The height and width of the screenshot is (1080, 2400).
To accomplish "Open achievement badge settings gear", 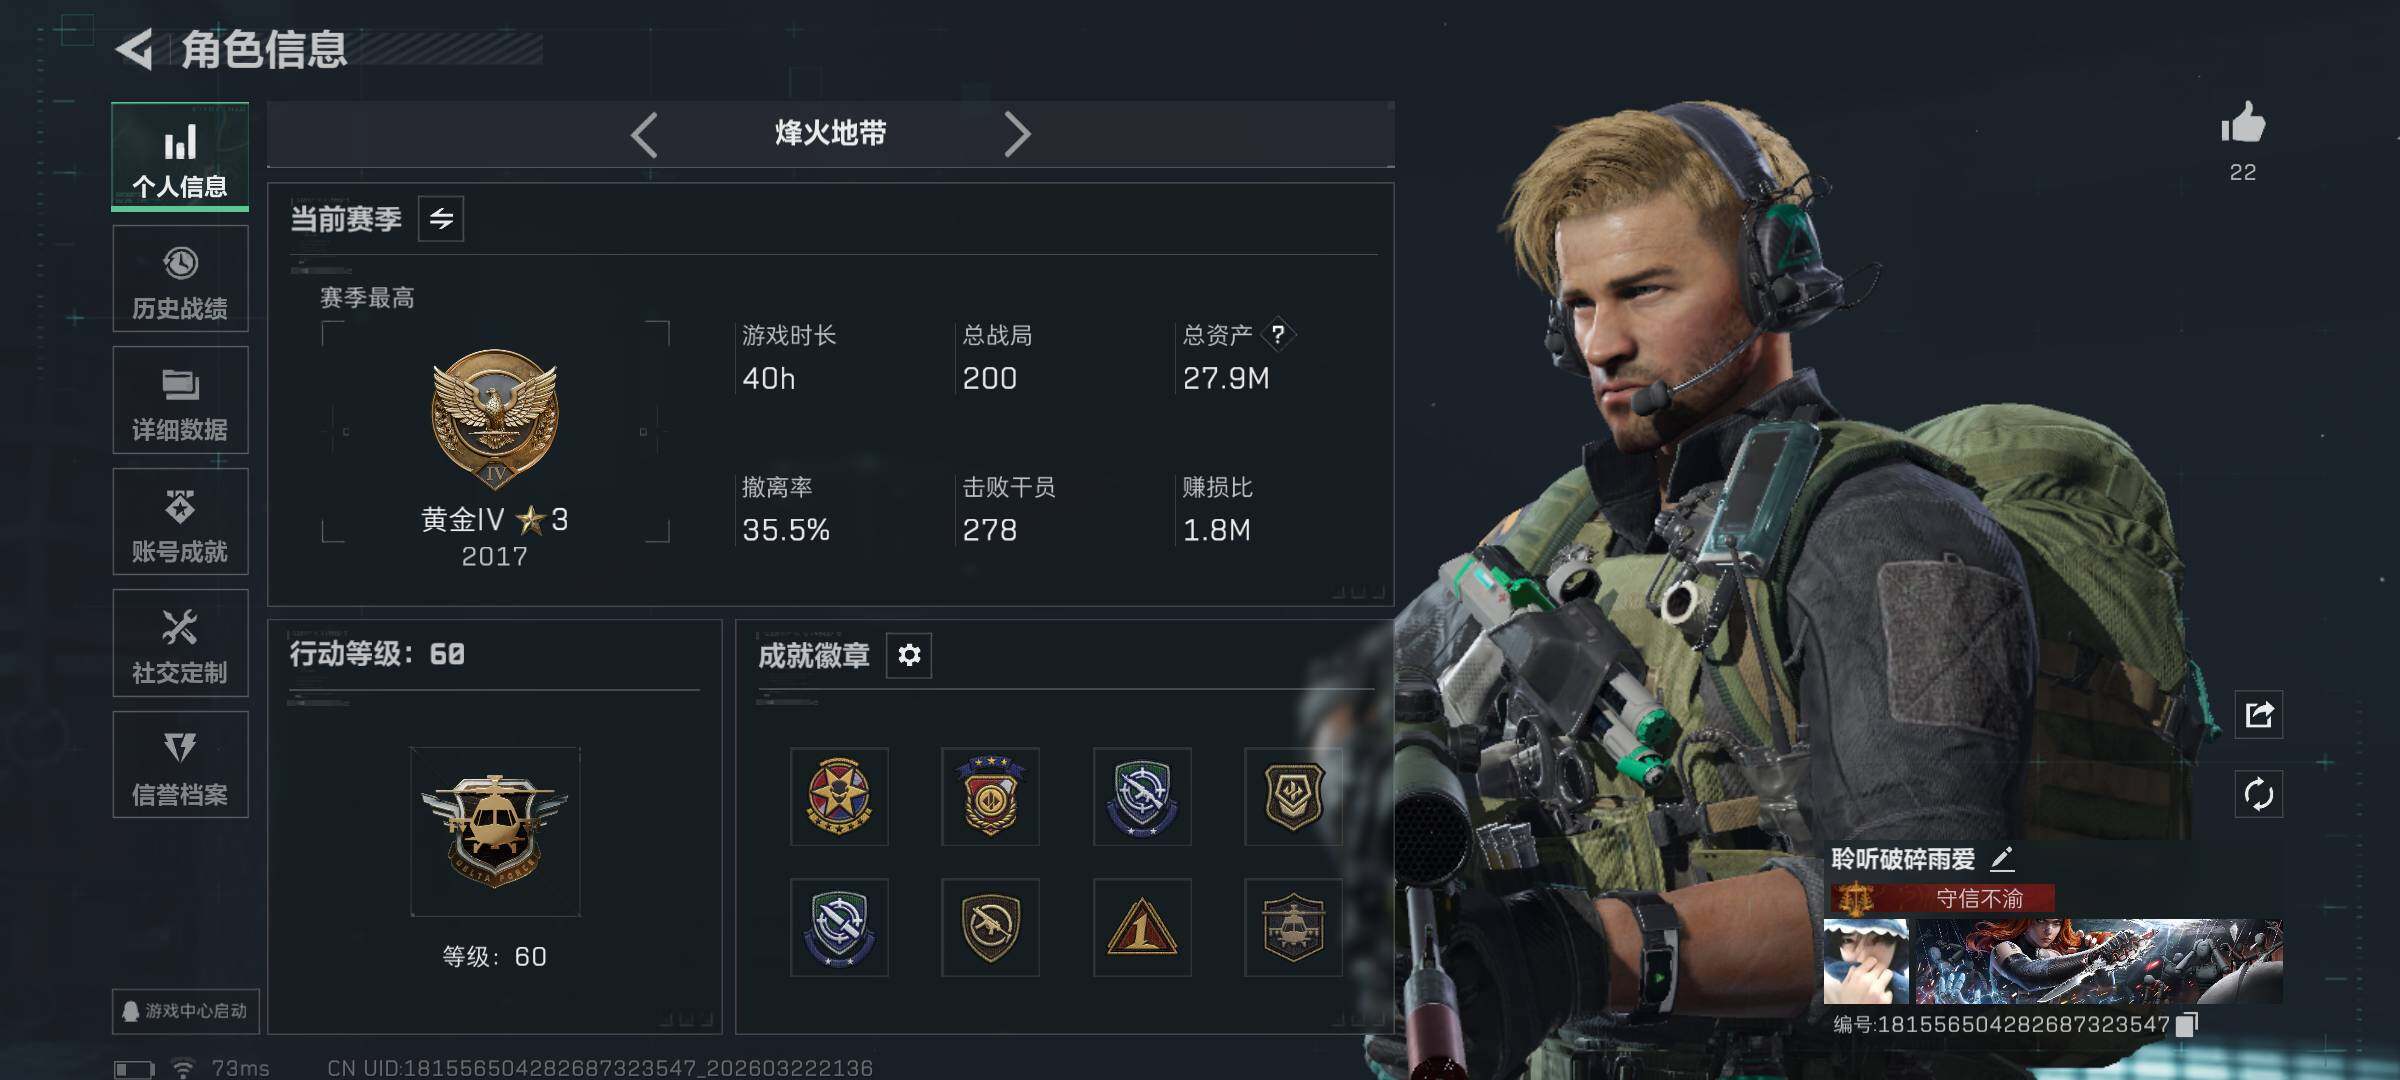I will click(x=908, y=655).
